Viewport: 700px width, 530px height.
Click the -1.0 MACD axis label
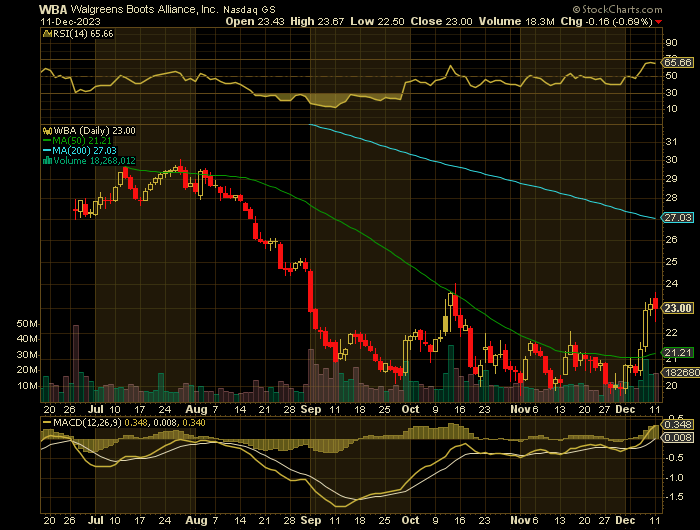point(673,478)
